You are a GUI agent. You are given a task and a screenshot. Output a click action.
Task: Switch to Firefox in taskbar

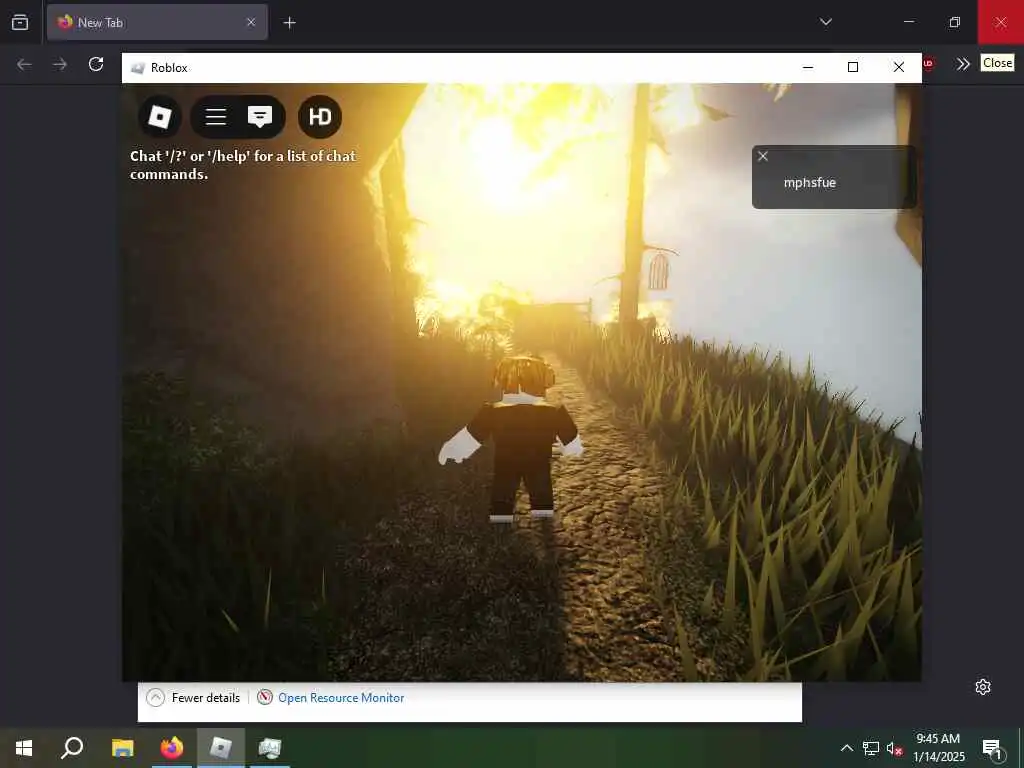coord(172,748)
